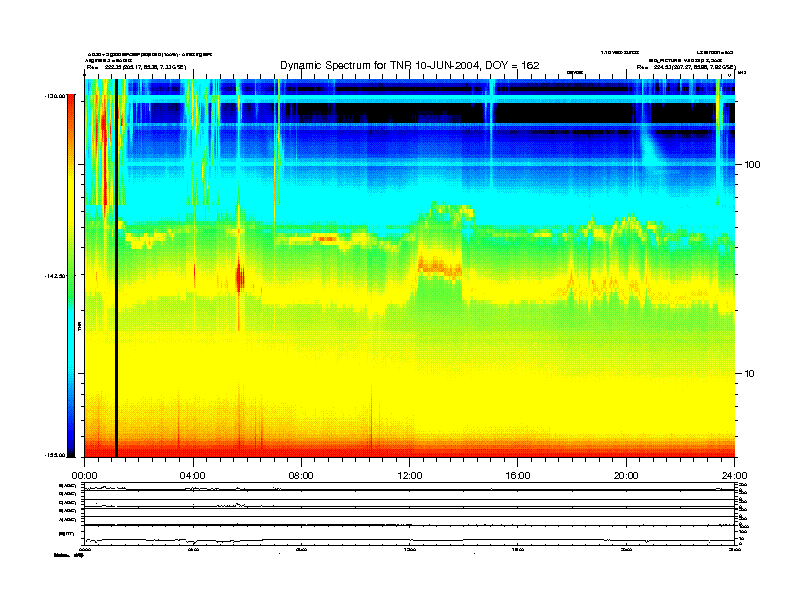
Task: Click the 100 frequency axis label
Action: pos(752,165)
